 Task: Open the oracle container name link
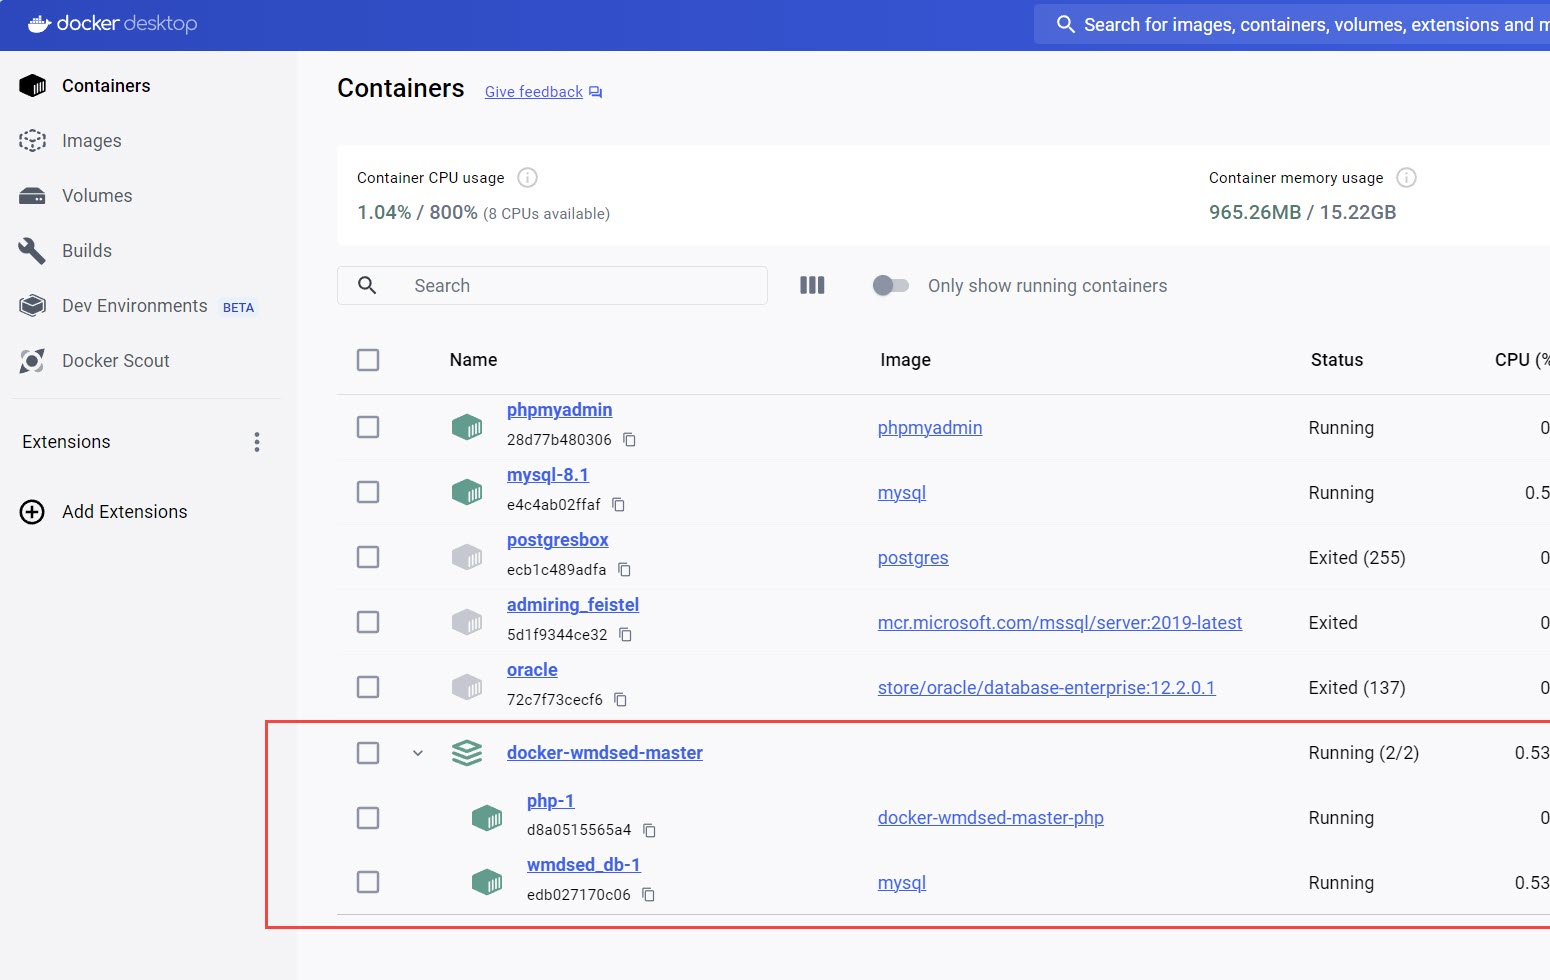(x=532, y=670)
